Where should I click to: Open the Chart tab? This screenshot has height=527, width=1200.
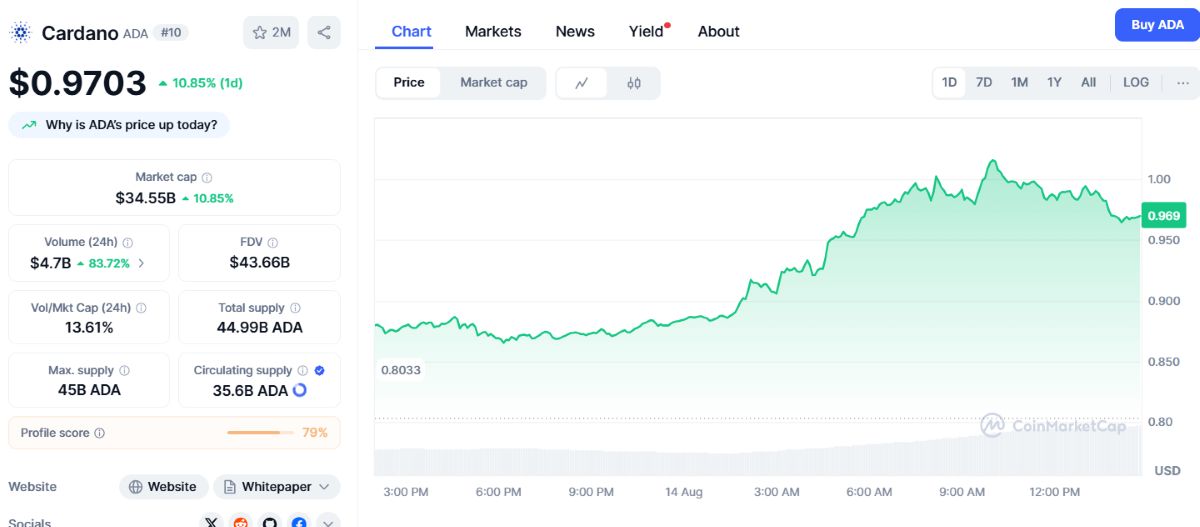click(411, 32)
